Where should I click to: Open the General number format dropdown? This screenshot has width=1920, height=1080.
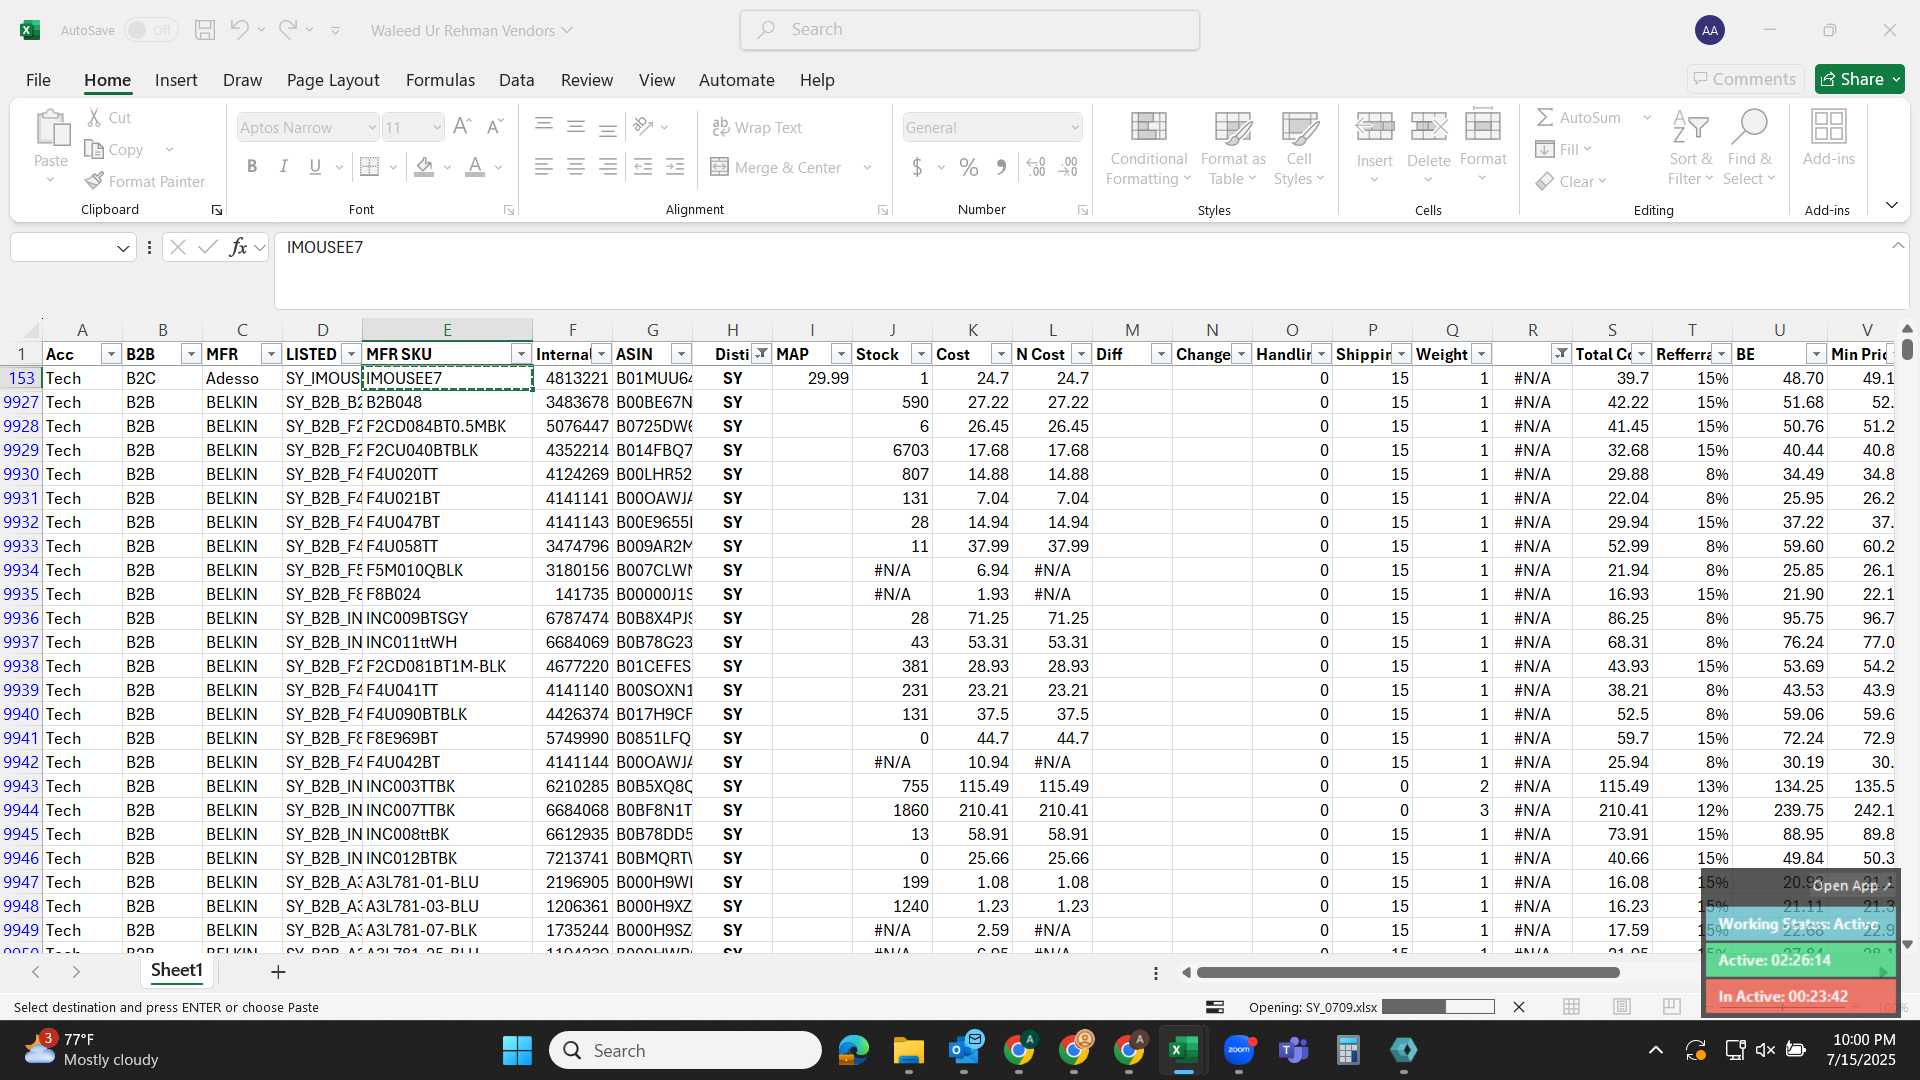click(x=1075, y=127)
